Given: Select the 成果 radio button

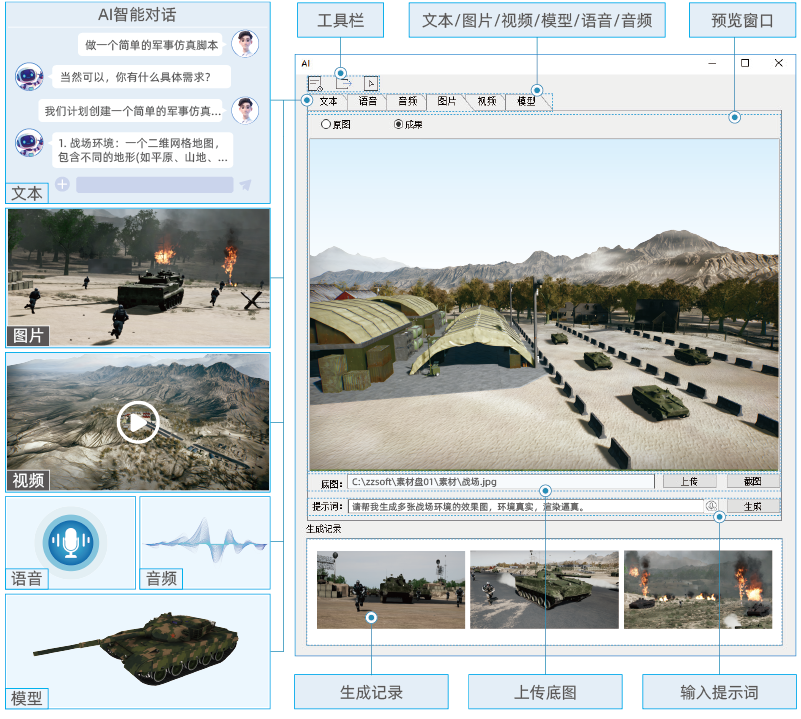Looking at the screenshot, I should point(399,125).
